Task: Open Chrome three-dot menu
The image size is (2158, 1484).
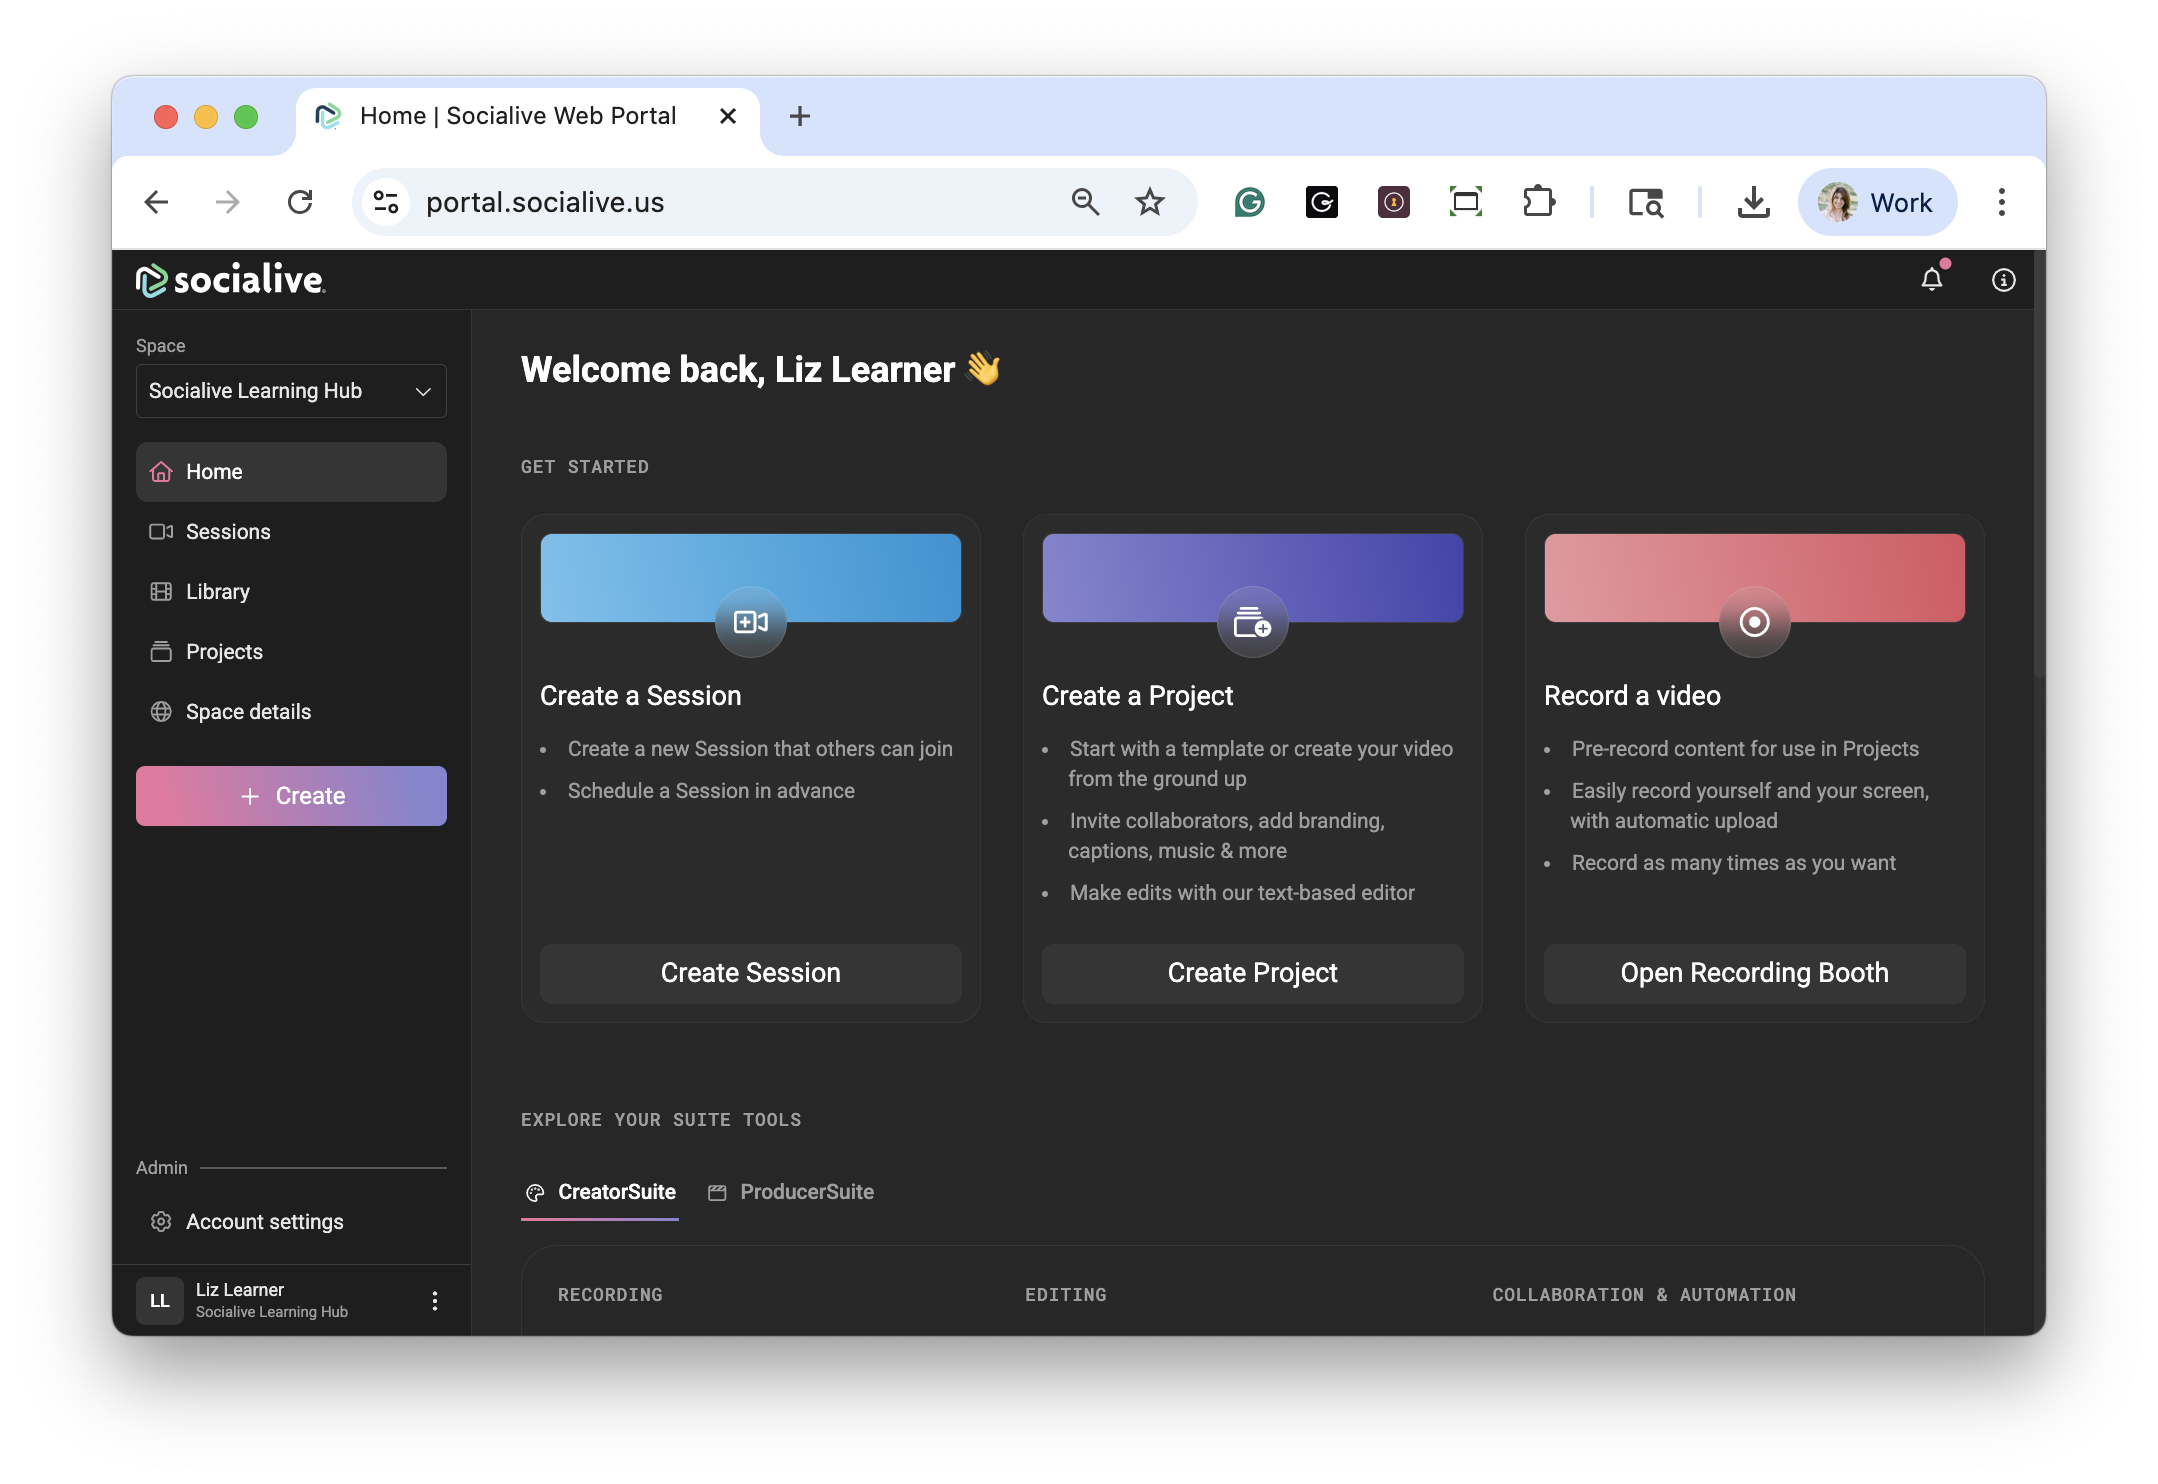Action: tap(2001, 202)
